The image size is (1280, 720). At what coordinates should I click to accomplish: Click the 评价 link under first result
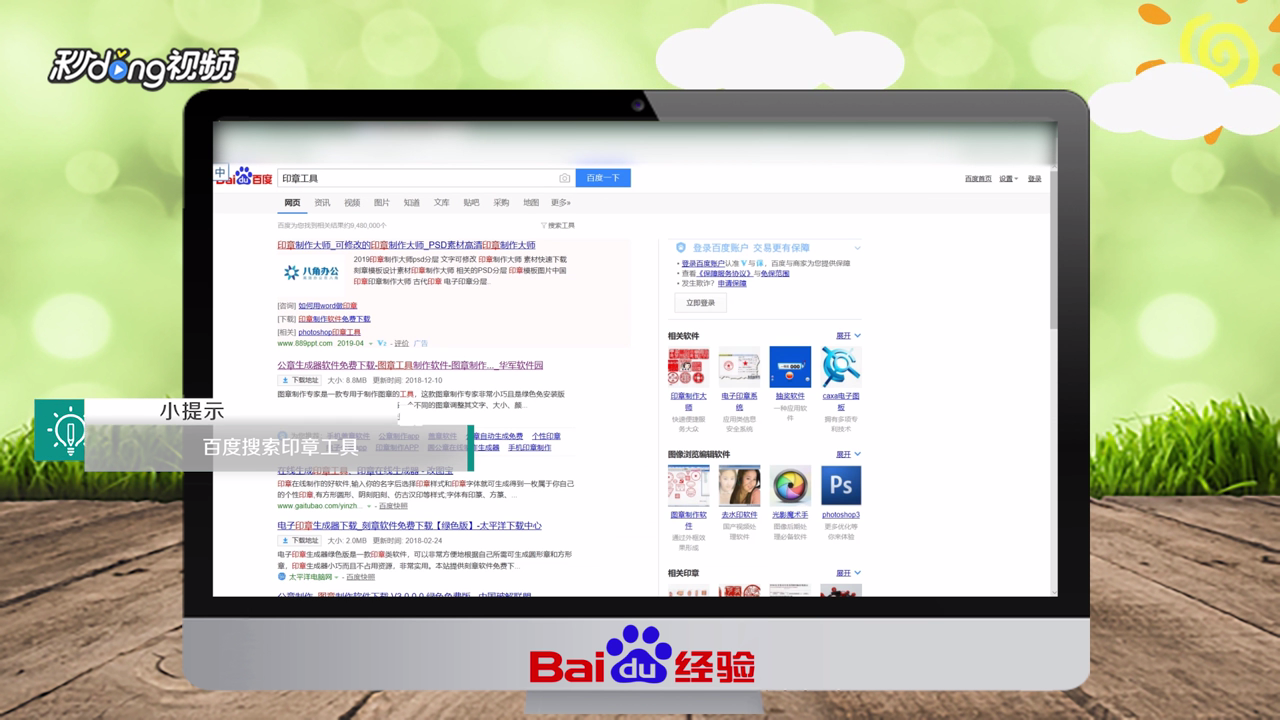[x=401, y=344]
